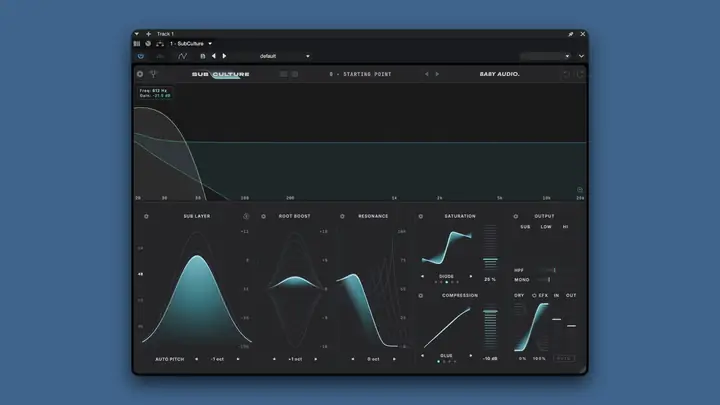Toggle the EFX power button

click(534, 296)
